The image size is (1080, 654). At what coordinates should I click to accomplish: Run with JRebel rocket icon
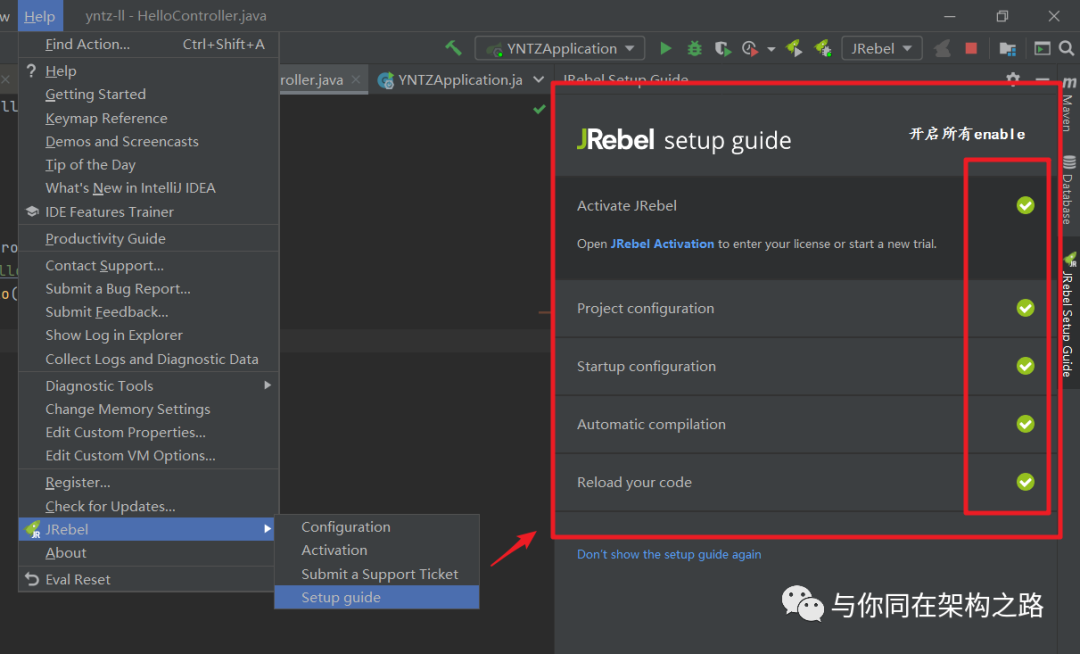pyautogui.click(x=793, y=48)
